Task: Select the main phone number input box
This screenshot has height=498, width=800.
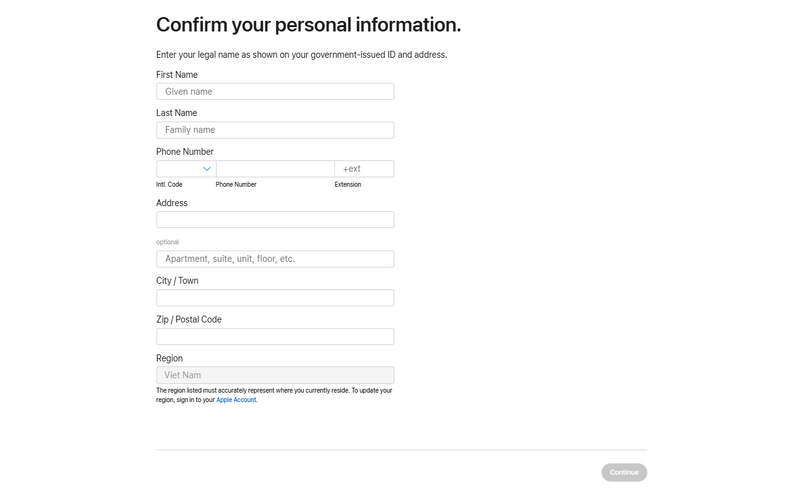Action: coord(275,169)
